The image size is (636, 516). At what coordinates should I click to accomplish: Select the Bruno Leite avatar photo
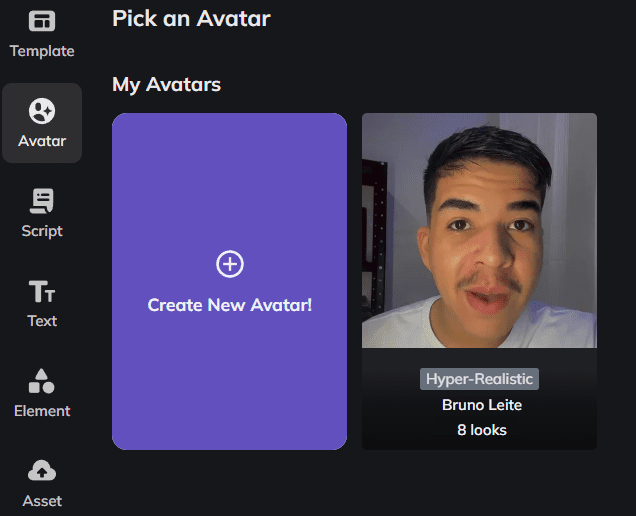[x=479, y=230]
